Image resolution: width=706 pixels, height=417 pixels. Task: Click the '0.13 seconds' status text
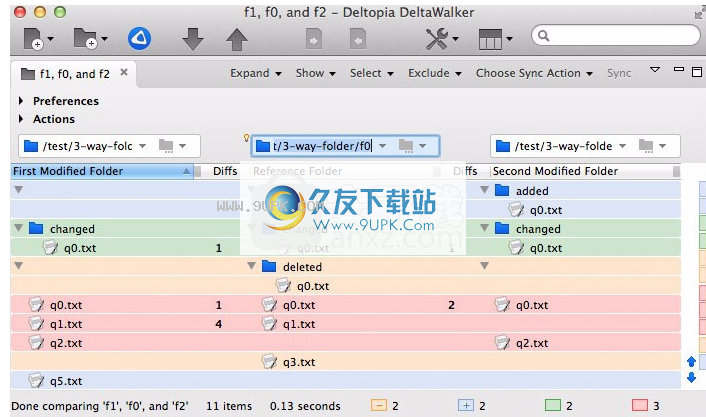pos(305,406)
